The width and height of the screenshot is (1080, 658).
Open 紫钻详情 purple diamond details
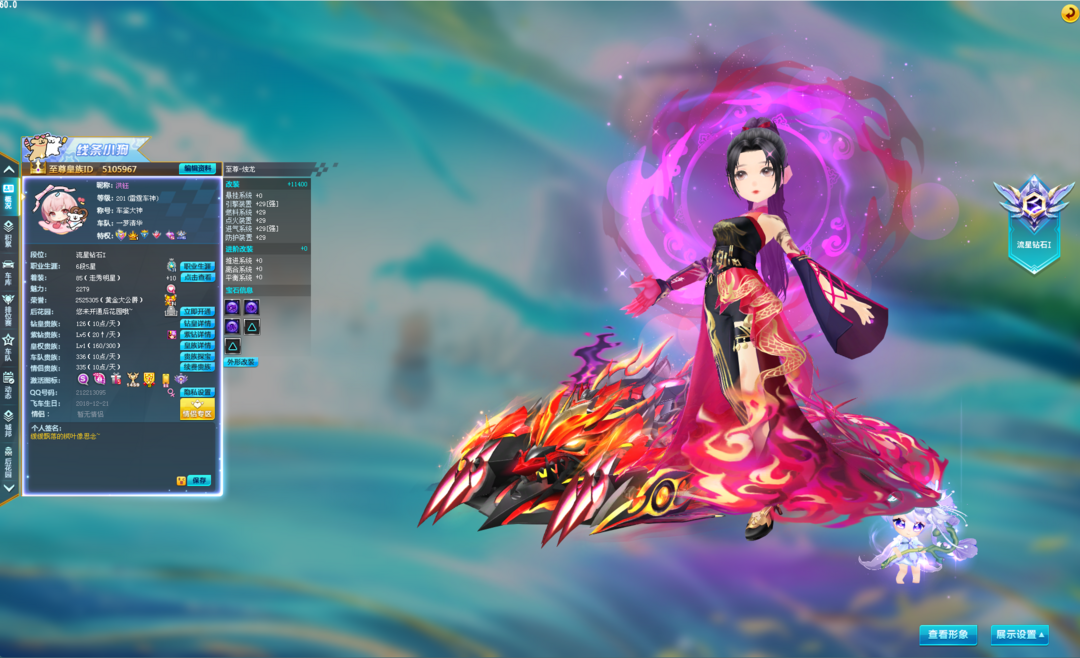[x=198, y=334]
